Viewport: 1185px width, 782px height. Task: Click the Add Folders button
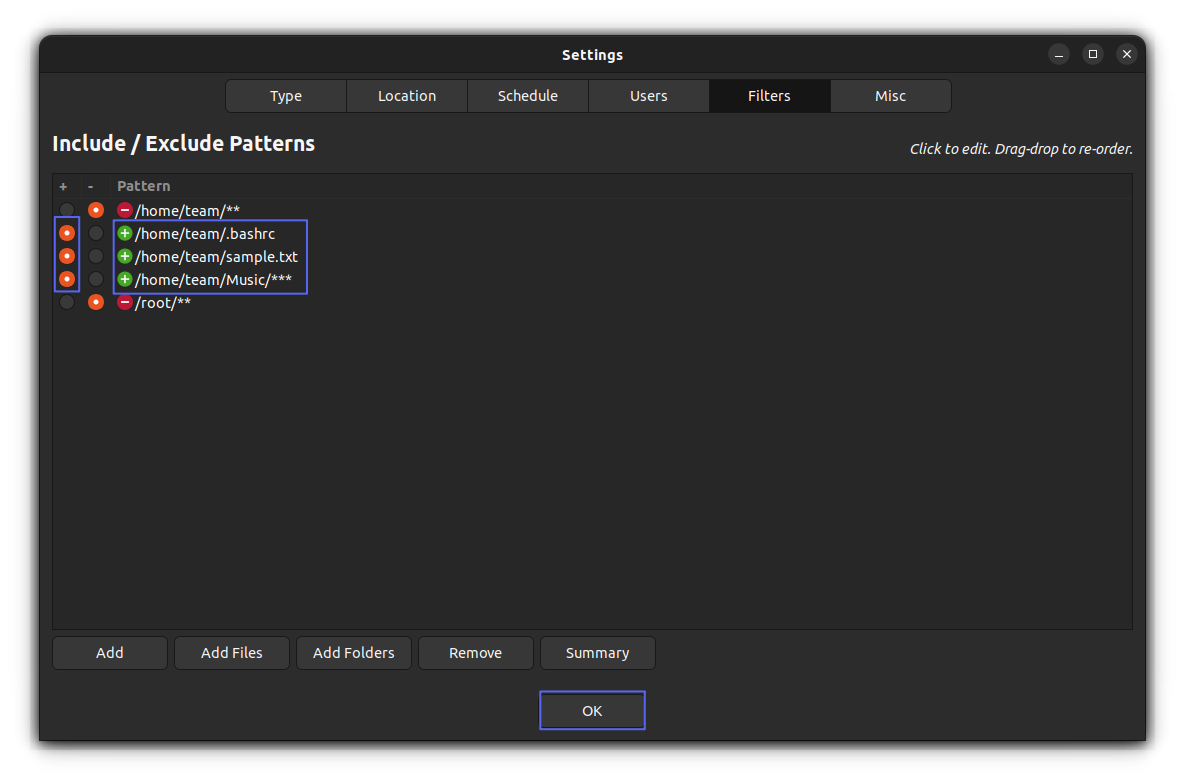point(354,653)
